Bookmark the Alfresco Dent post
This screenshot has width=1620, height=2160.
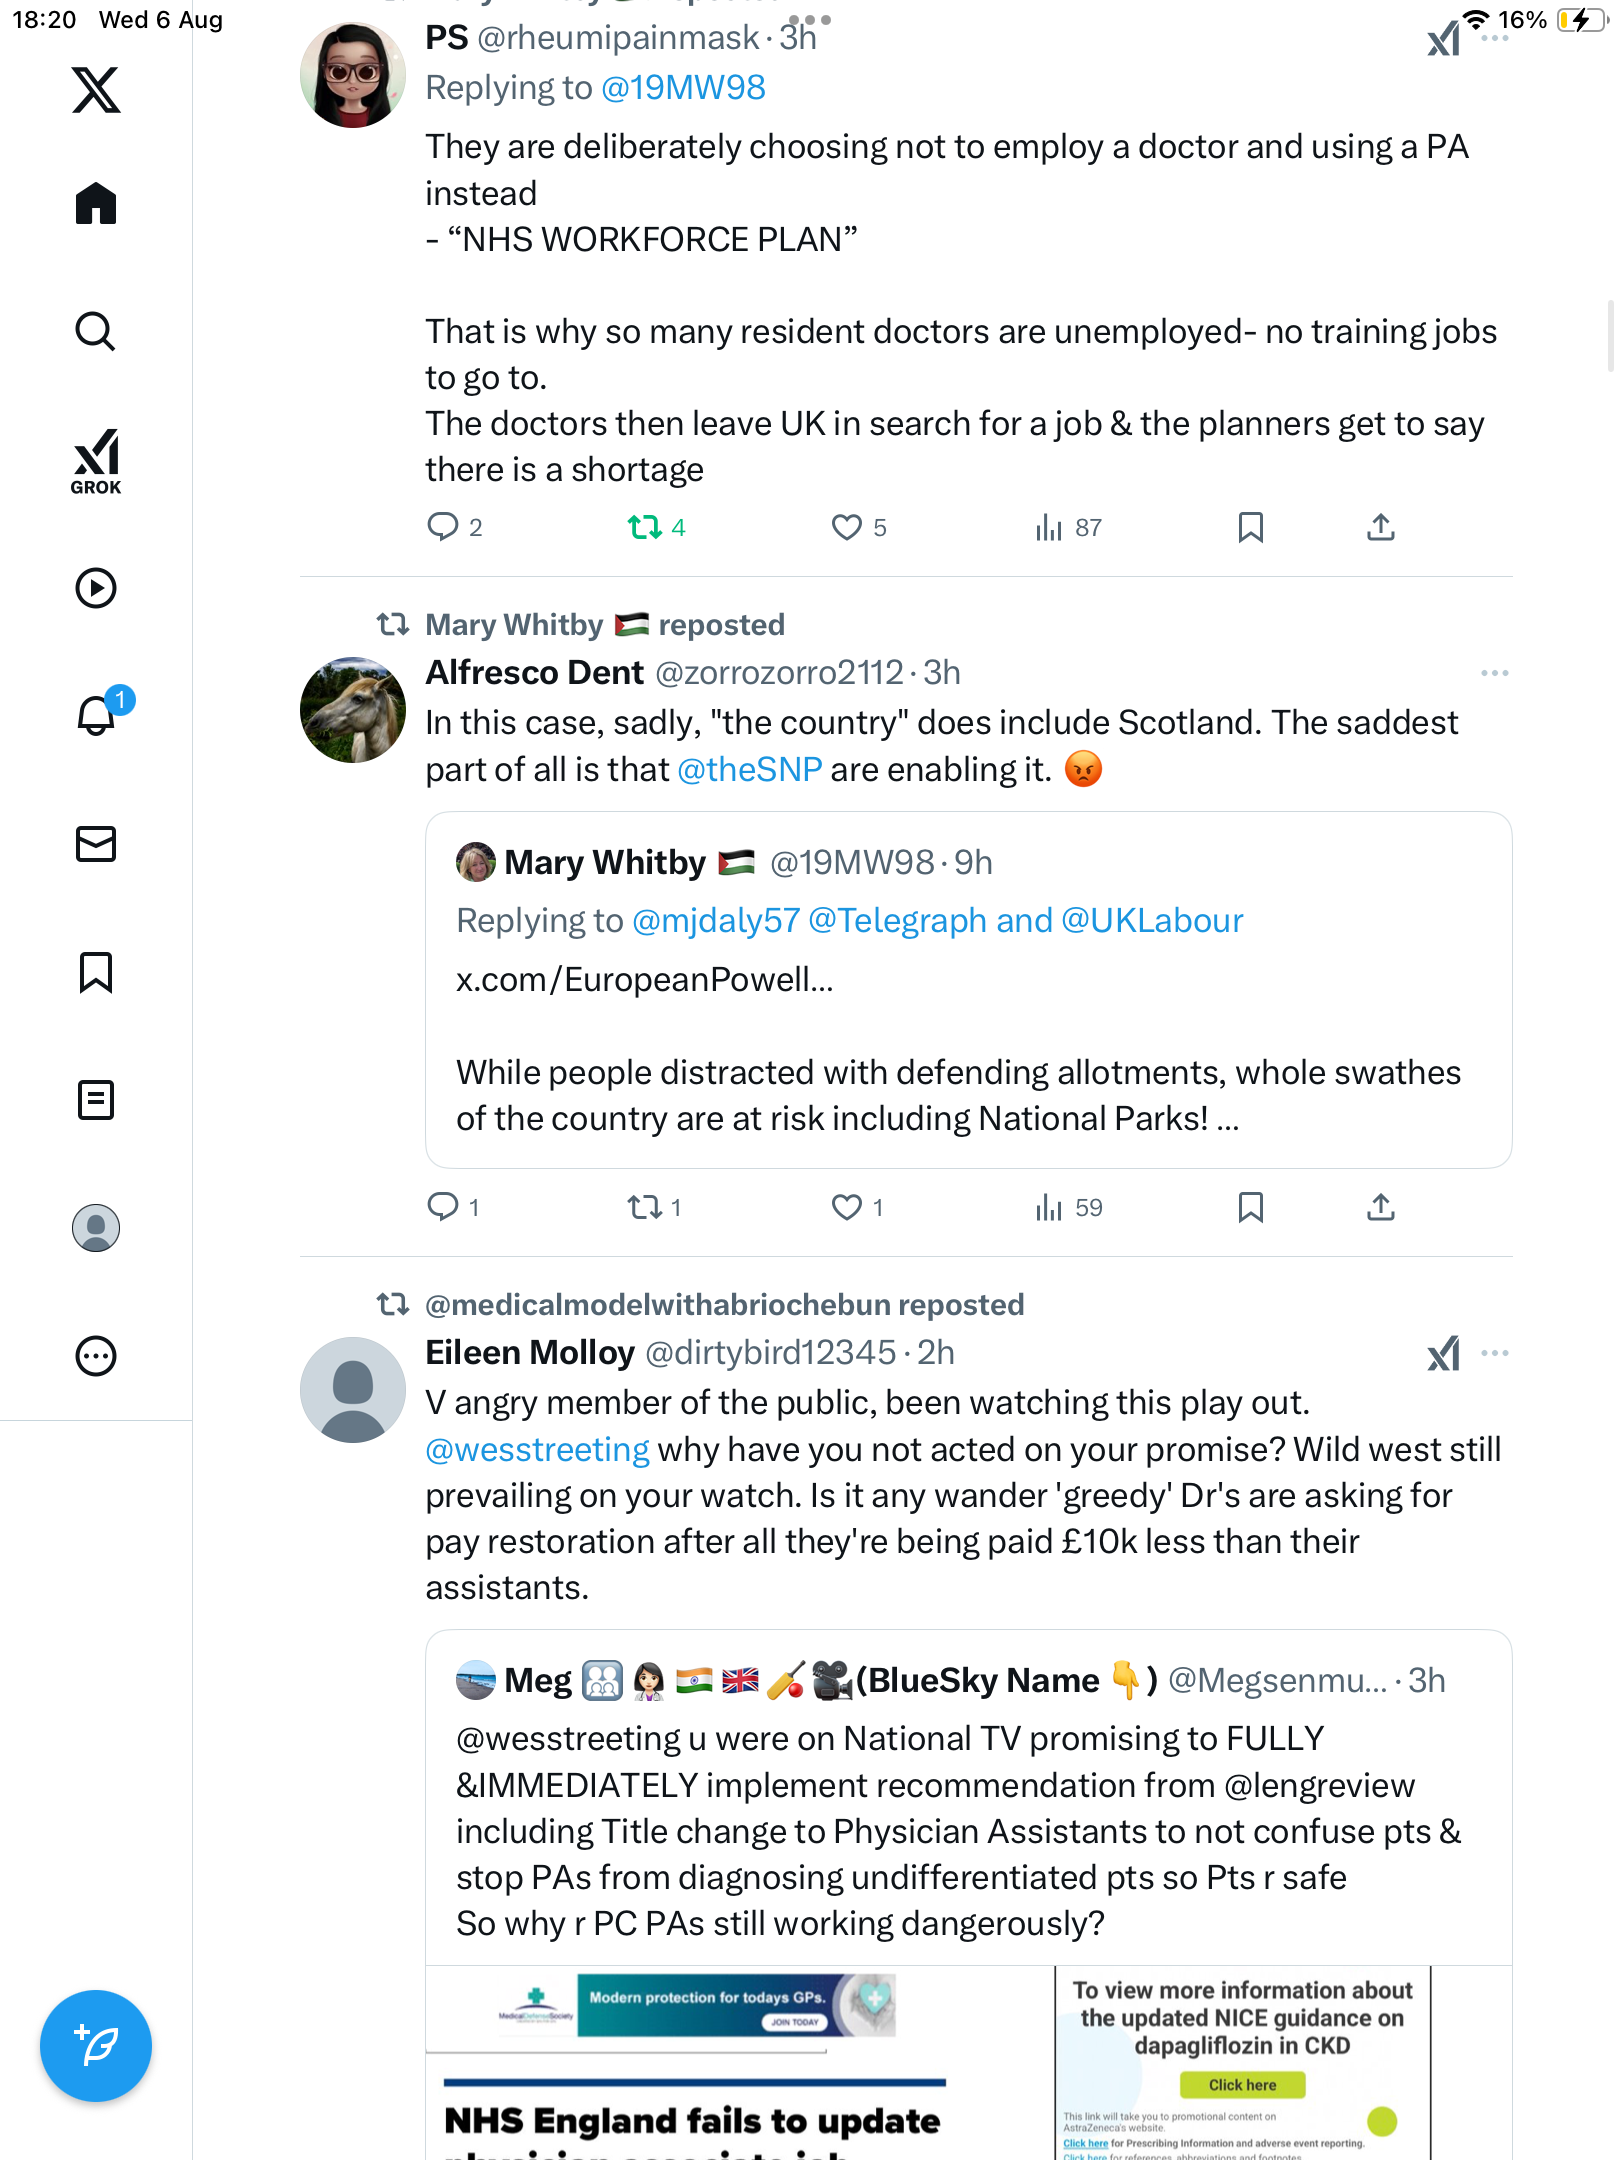pyautogui.click(x=1250, y=1207)
